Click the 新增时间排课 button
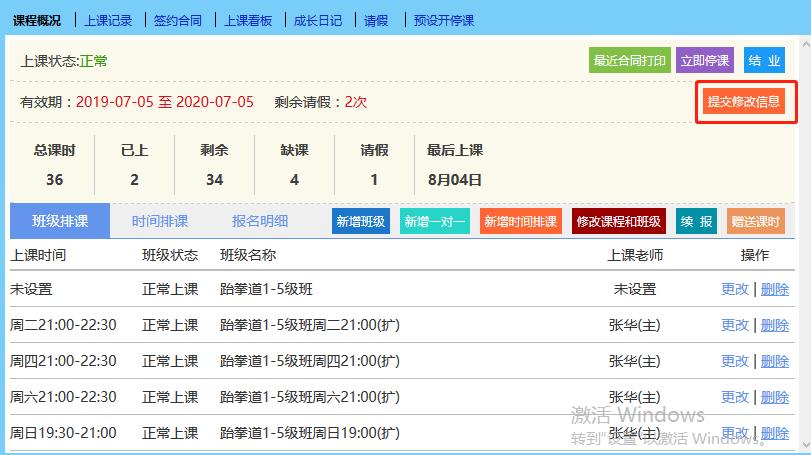Image resolution: width=811 pixels, height=455 pixels. click(519, 221)
